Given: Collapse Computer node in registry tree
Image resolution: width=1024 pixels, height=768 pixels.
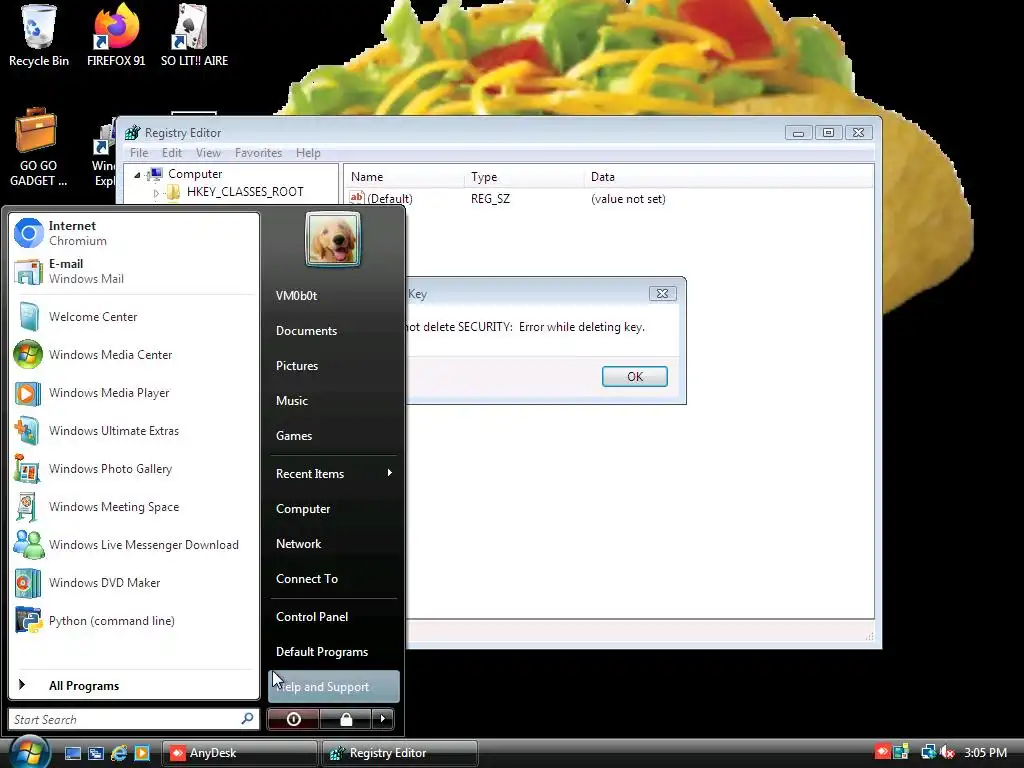Looking at the screenshot, I should (x=137, y=174).
